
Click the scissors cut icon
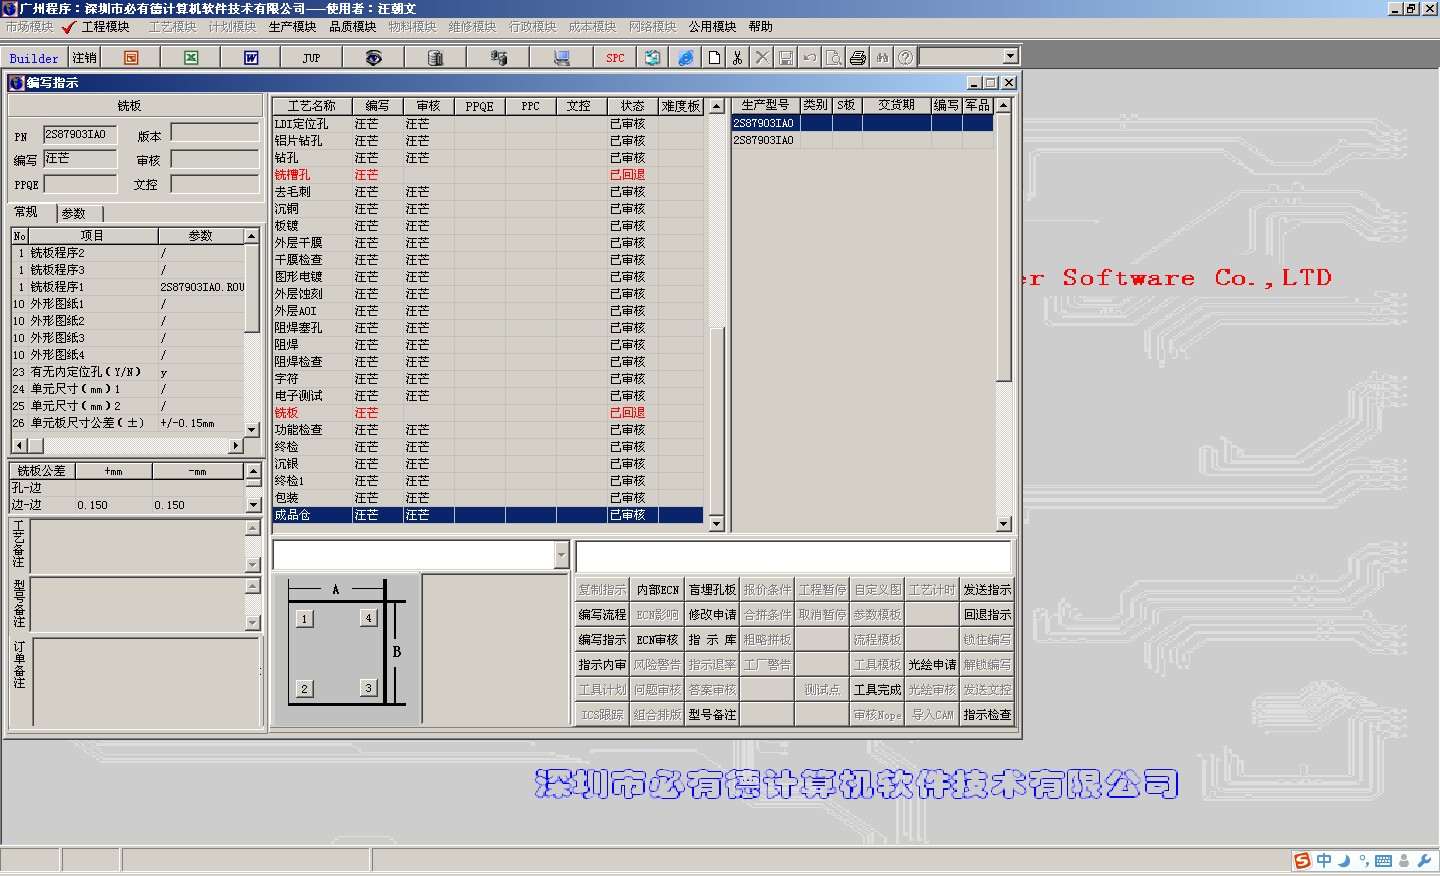[738, 58]
